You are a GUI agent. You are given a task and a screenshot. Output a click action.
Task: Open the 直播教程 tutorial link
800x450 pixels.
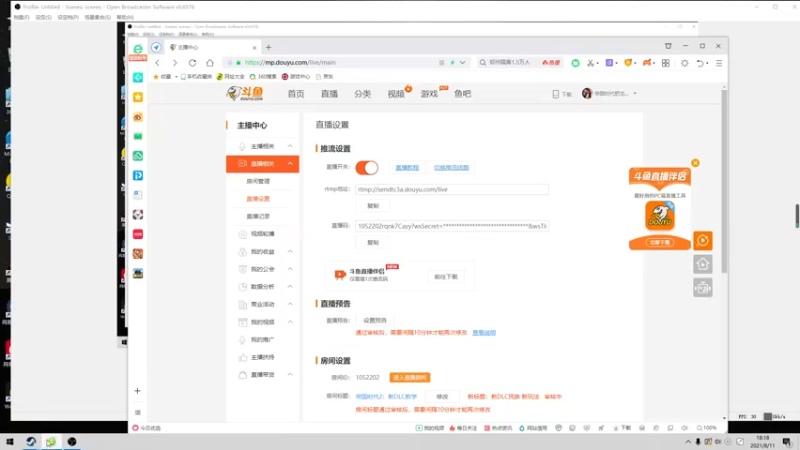coord(407,167)
